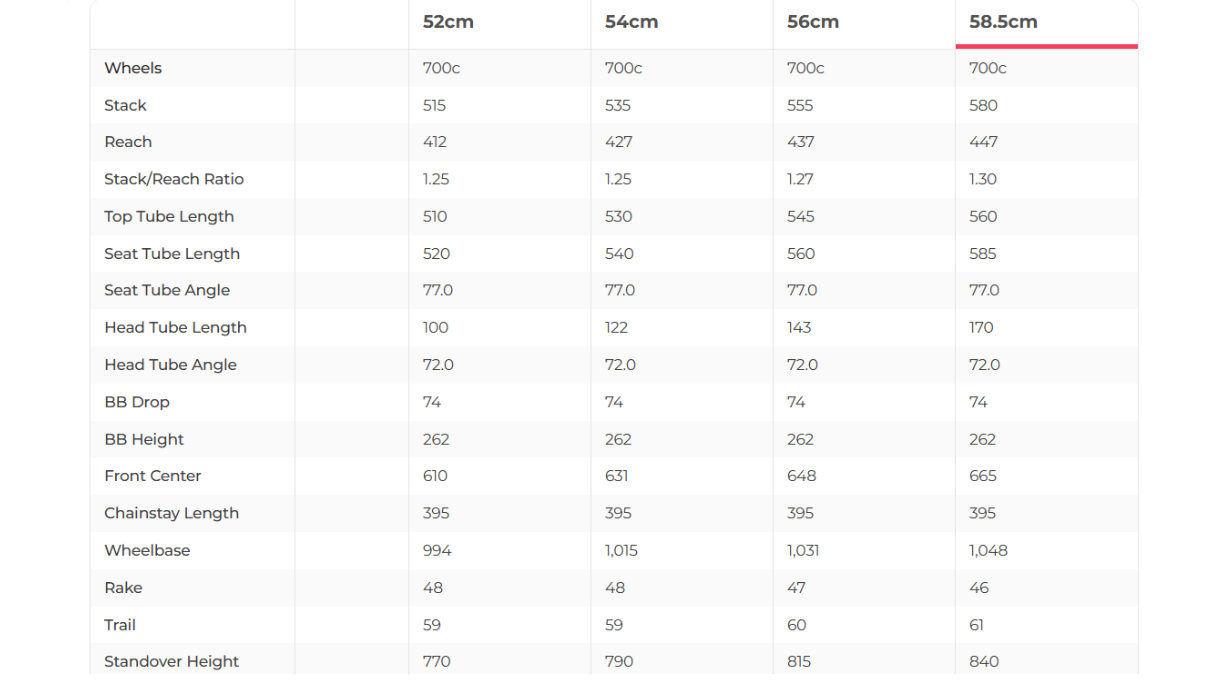Click the Trail value 60
This screenshot has width=1221, height=687.
tap(797, 625)
